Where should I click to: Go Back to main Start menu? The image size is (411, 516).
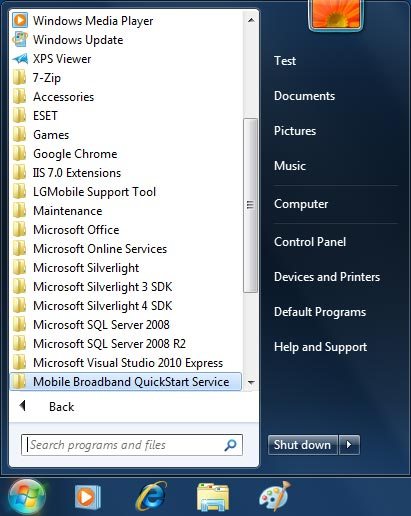pyautogui.click(x=61, y=406)
